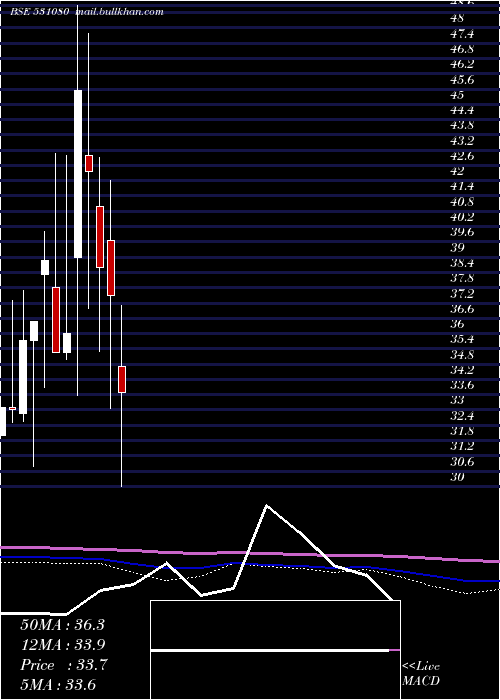Click the '50MA : 36.3' readout
This screenshot has width=500, height=700.
pyautogui.click(x=62, y=625)
